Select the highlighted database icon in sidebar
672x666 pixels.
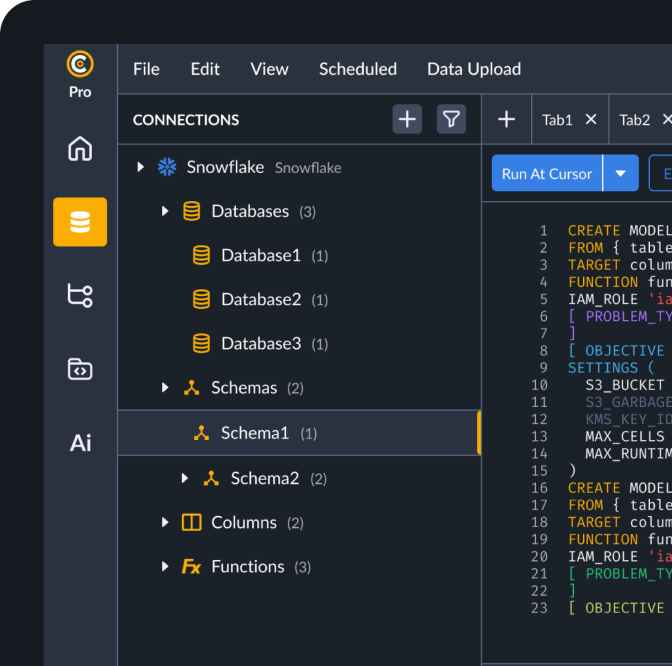coord(80,221)
